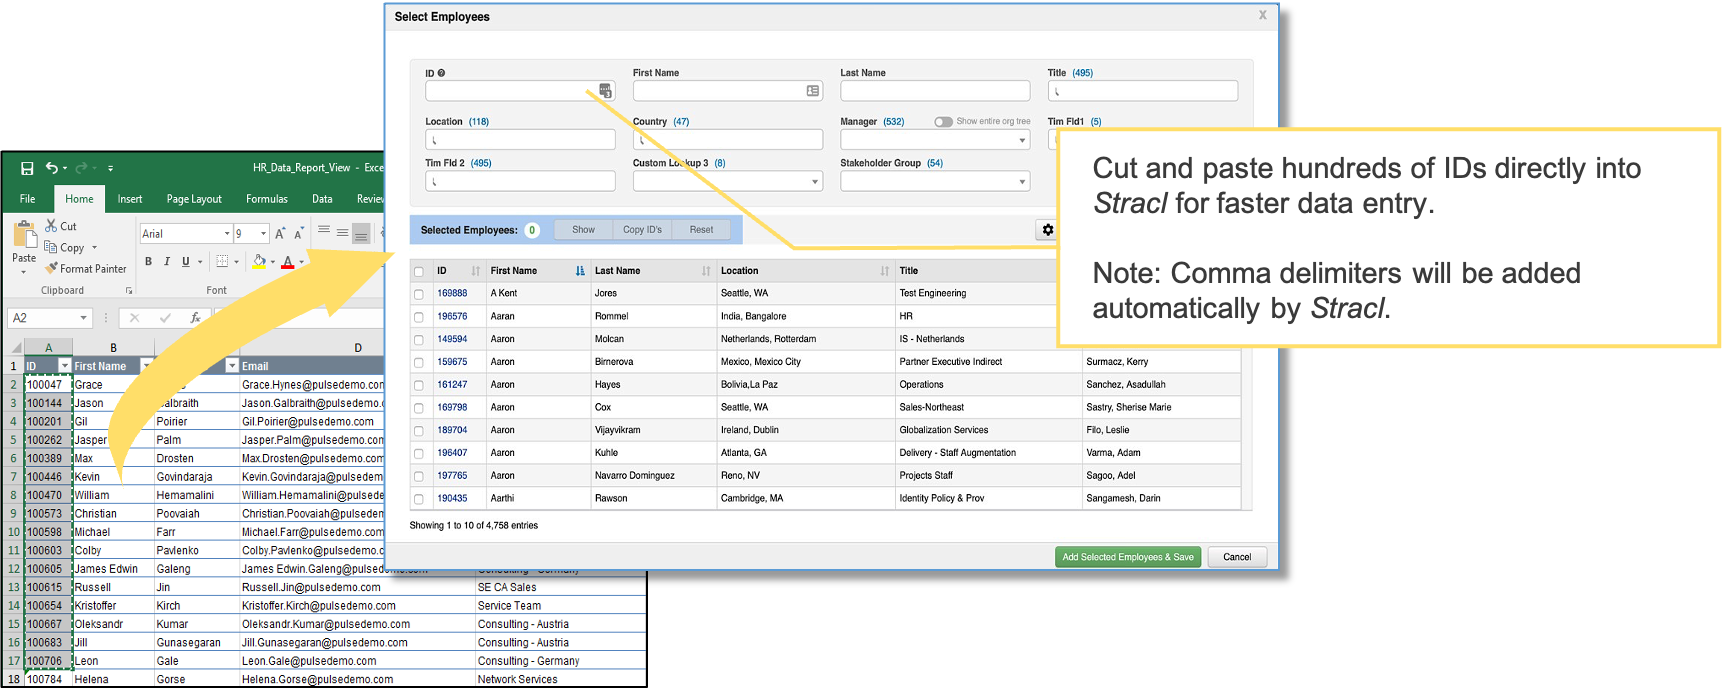Click the Reset button for selected employees
The image size is (1722, 689).
point(701,230)
